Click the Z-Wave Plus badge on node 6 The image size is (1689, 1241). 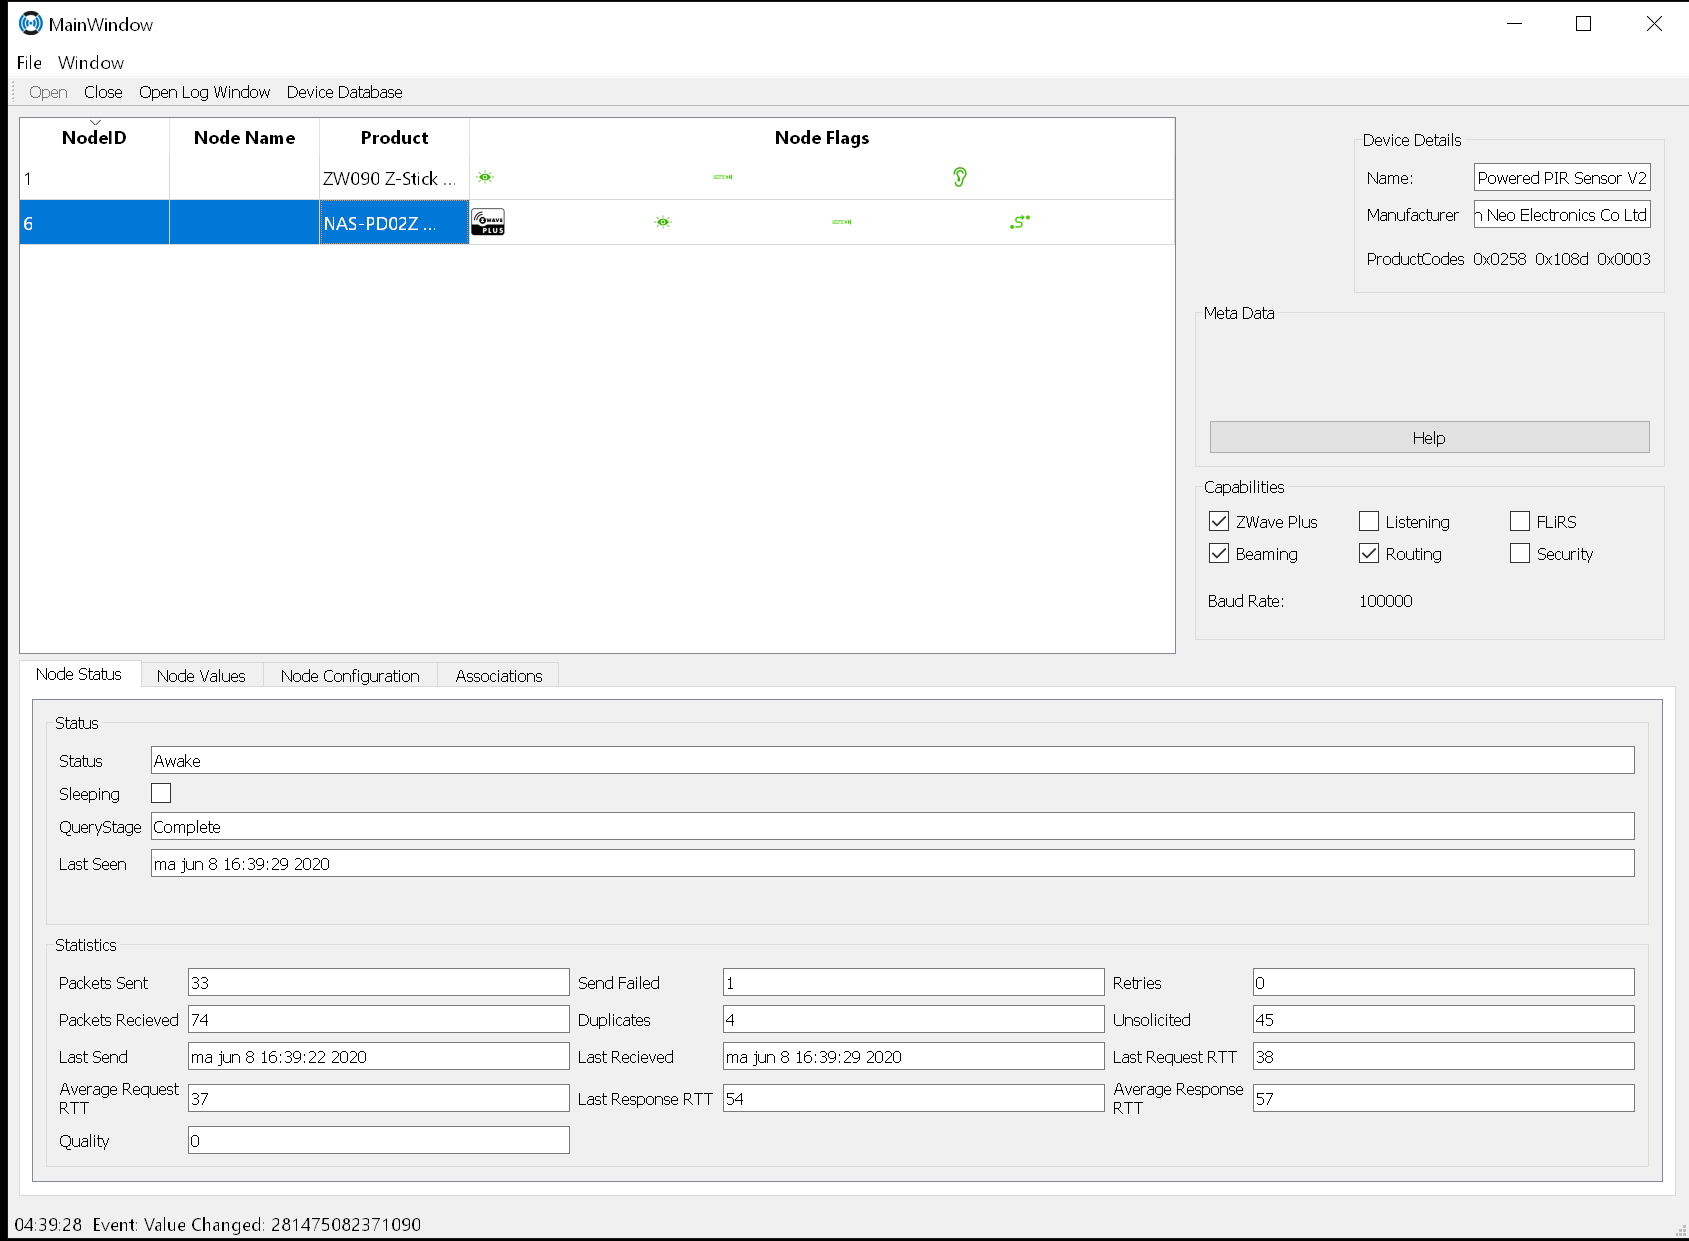coord(488,222)
